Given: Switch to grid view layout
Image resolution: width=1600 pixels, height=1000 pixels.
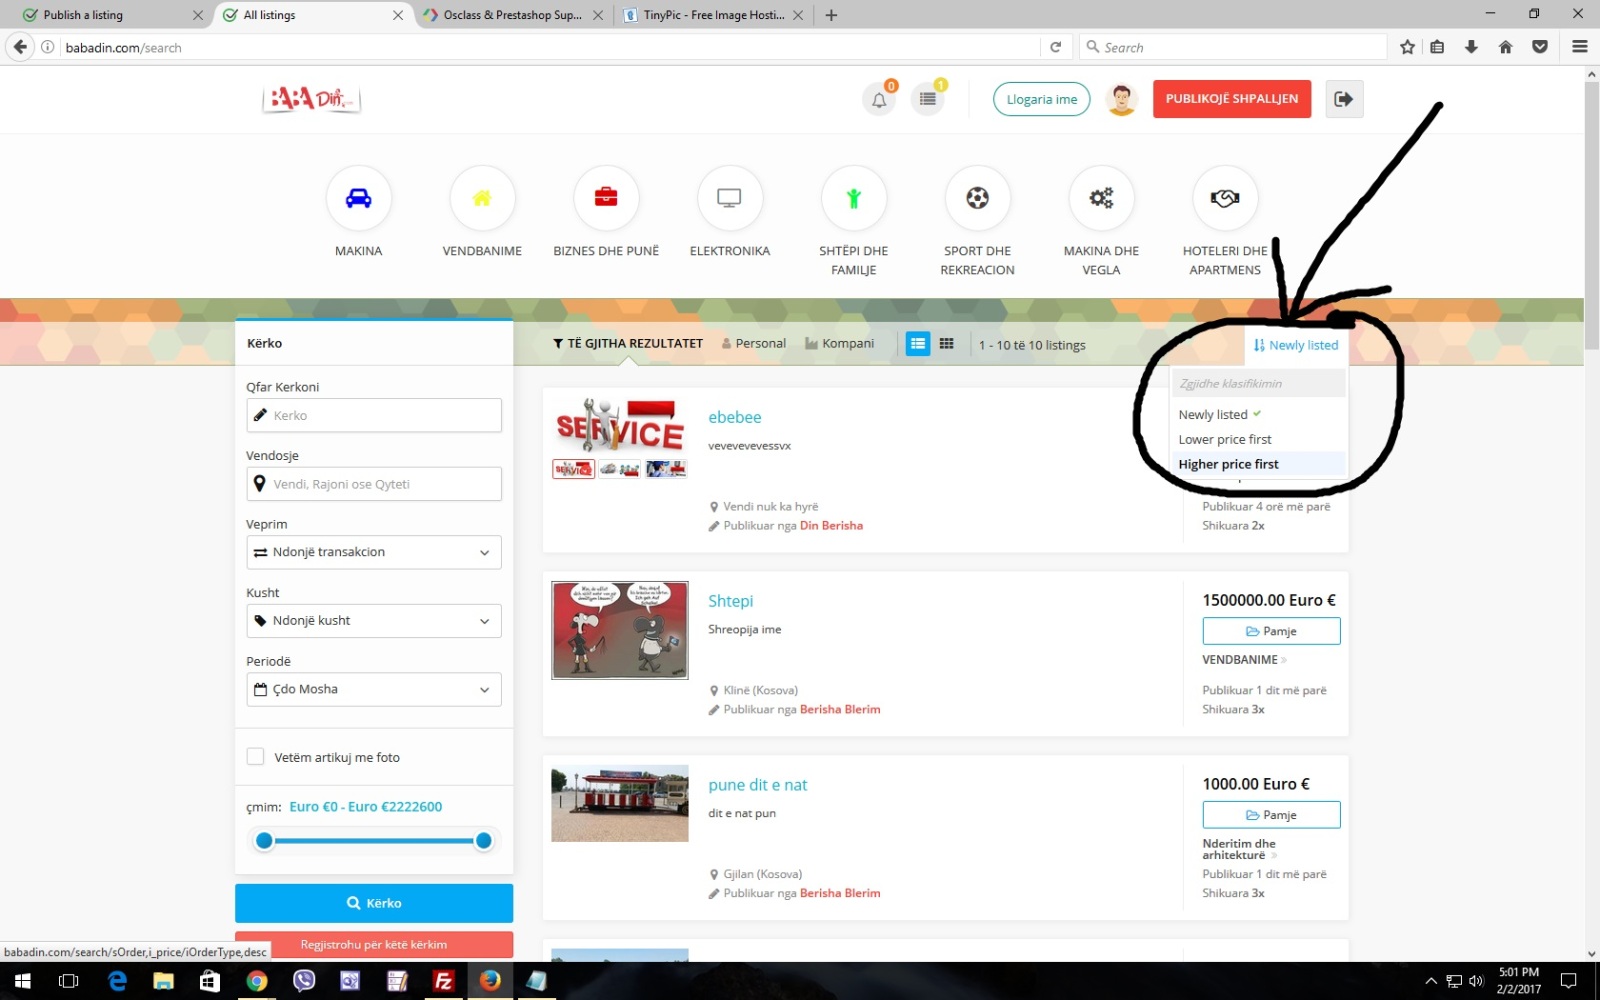Looking at the screenshot, I should click(x=946, y=344).
